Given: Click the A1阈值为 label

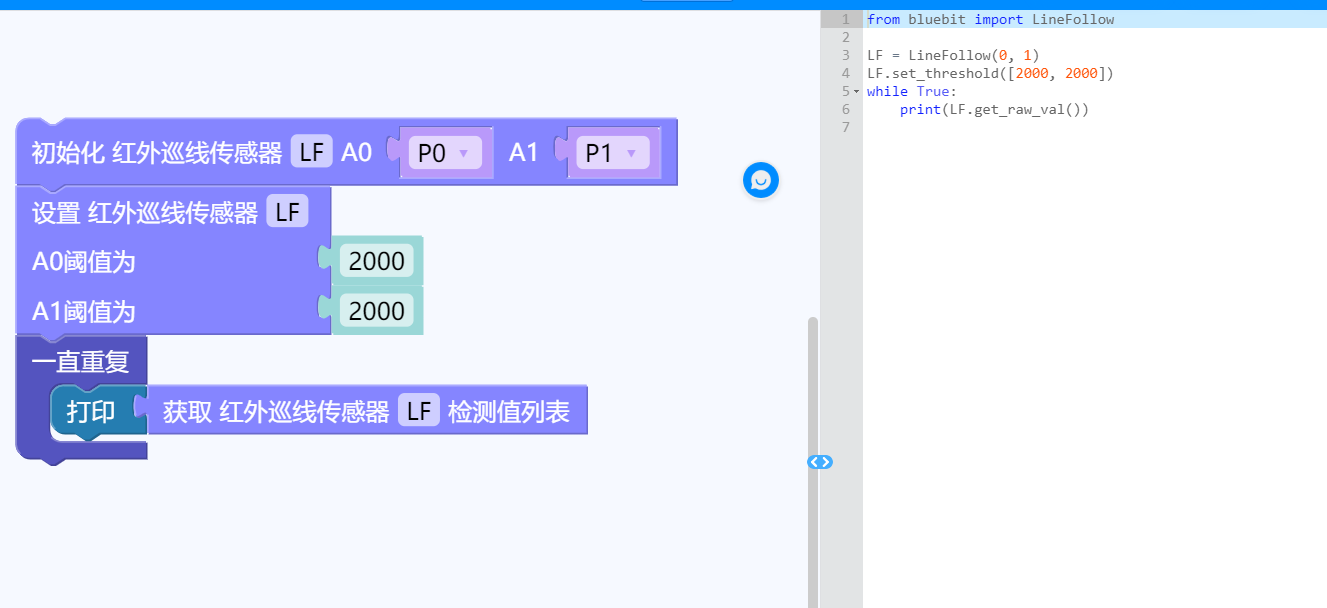Looking at the screenshot, I should tap(83, 312).
